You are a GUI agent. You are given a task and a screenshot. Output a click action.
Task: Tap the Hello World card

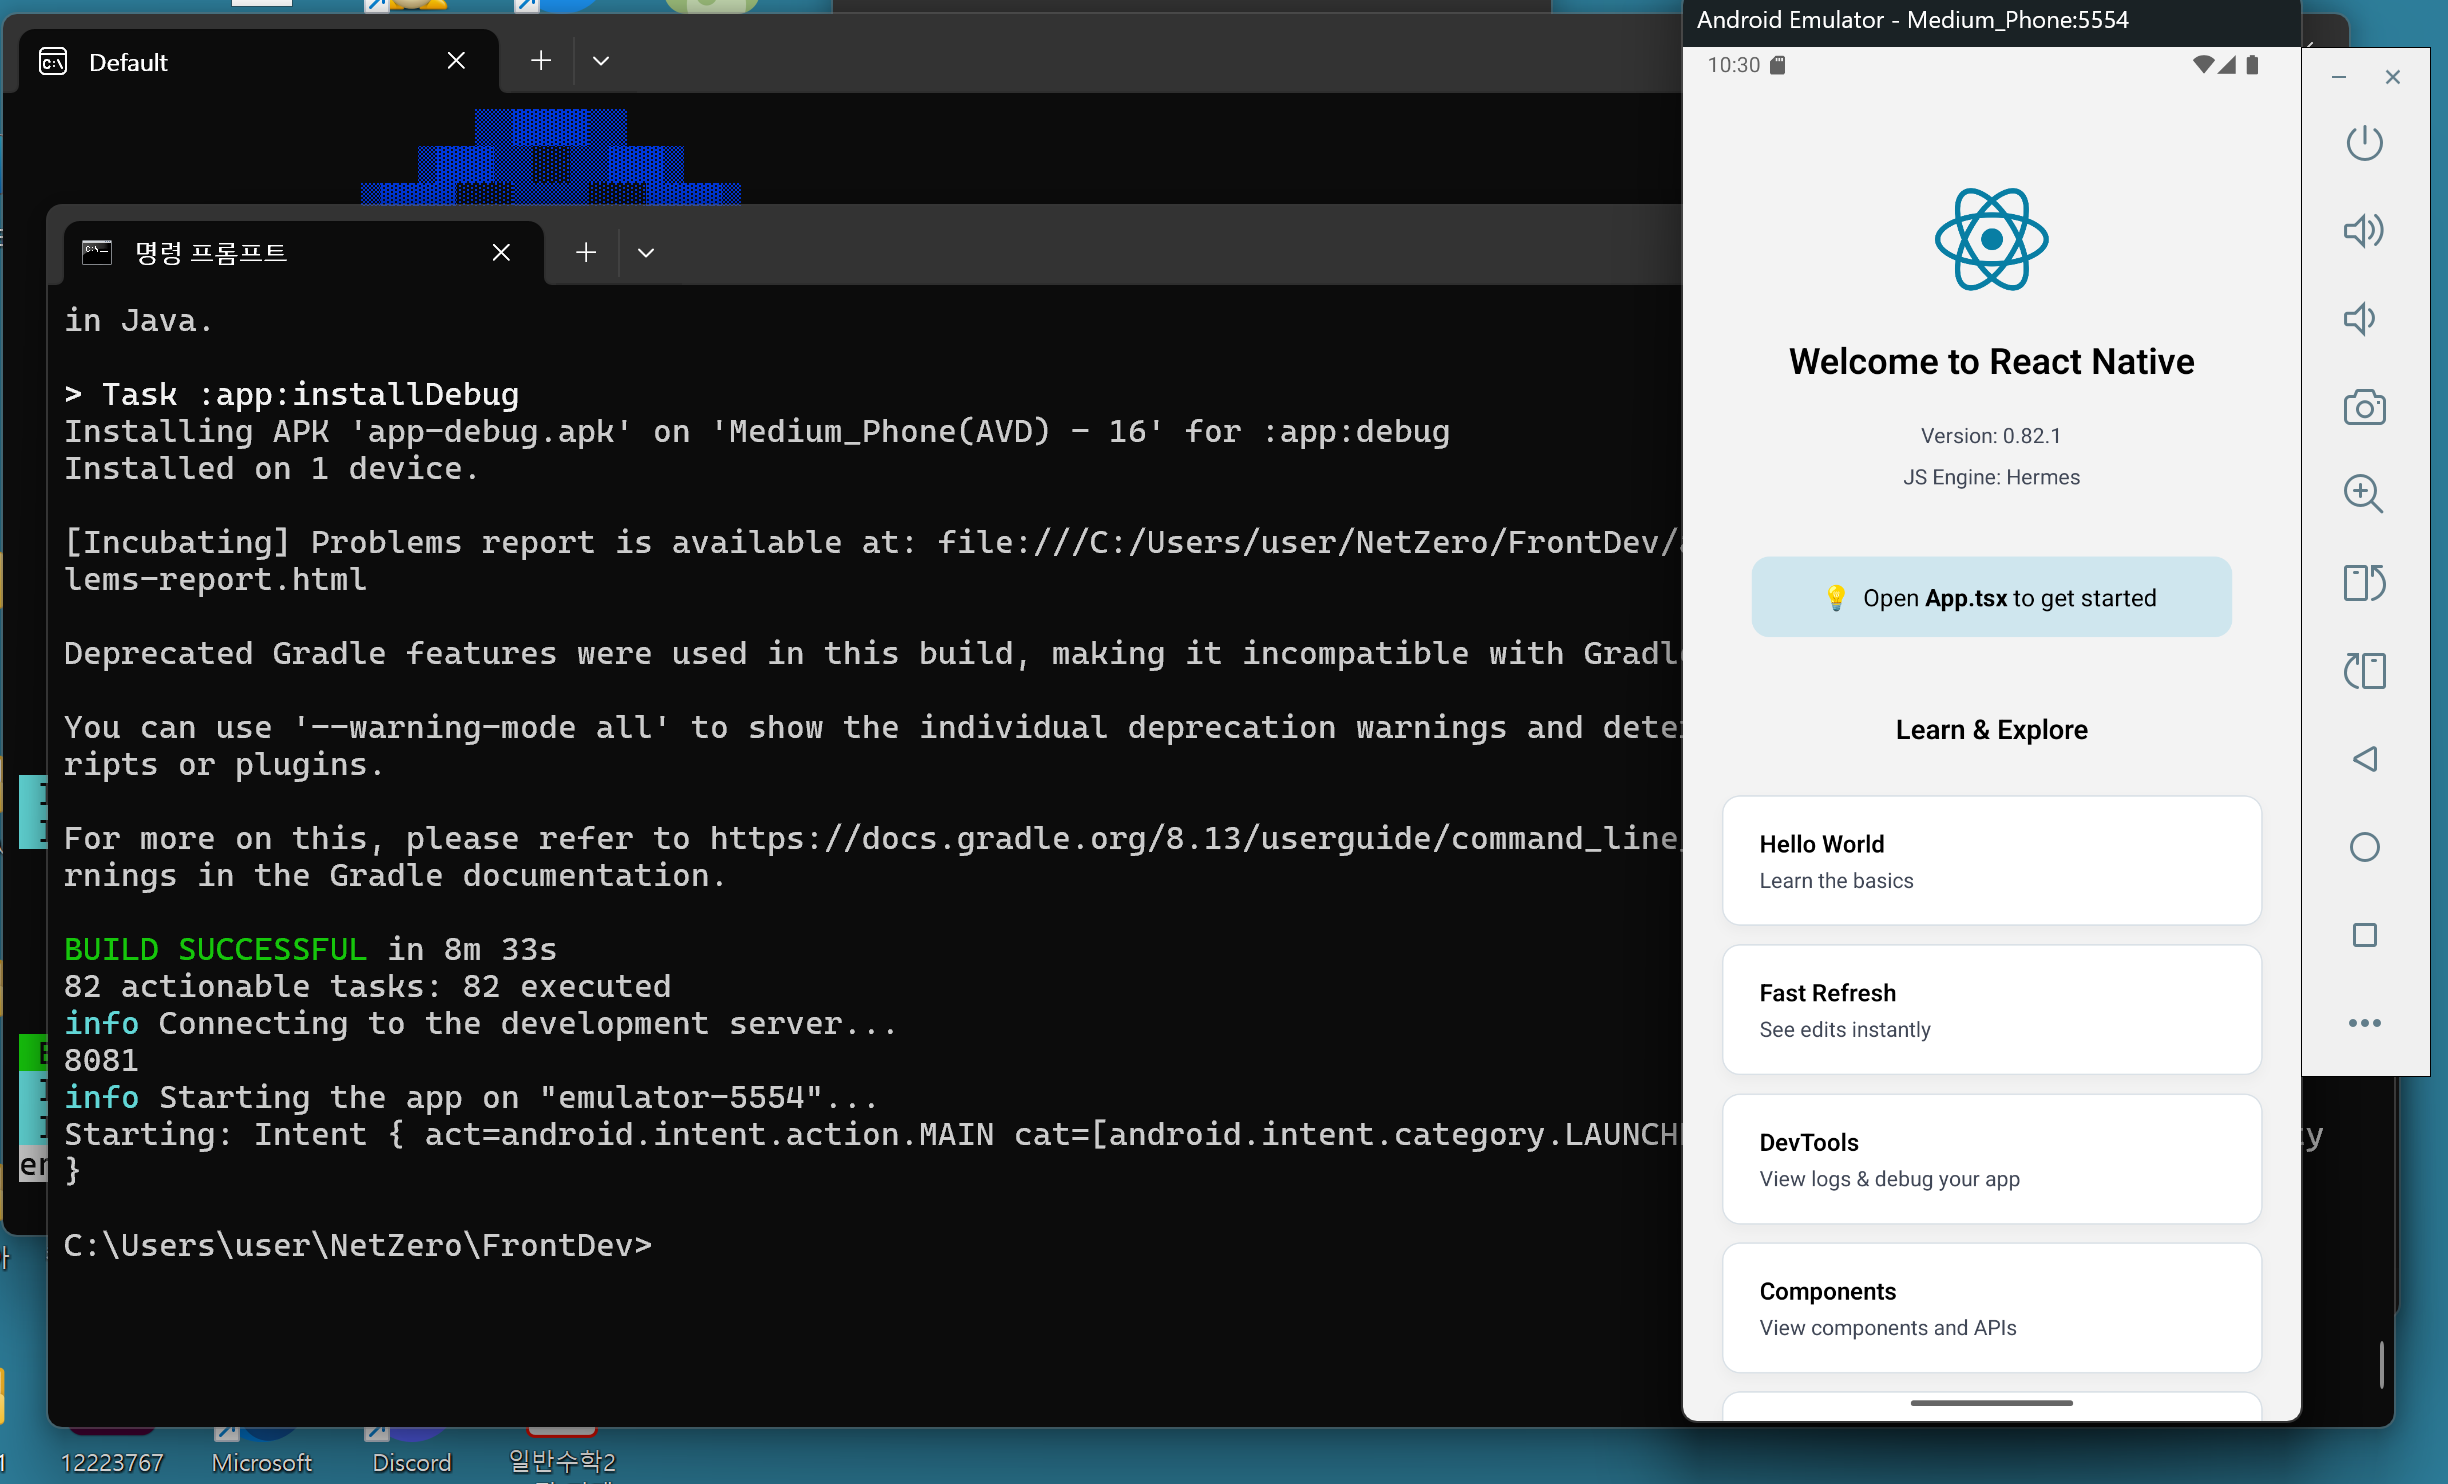click(x=1990, y=861)
